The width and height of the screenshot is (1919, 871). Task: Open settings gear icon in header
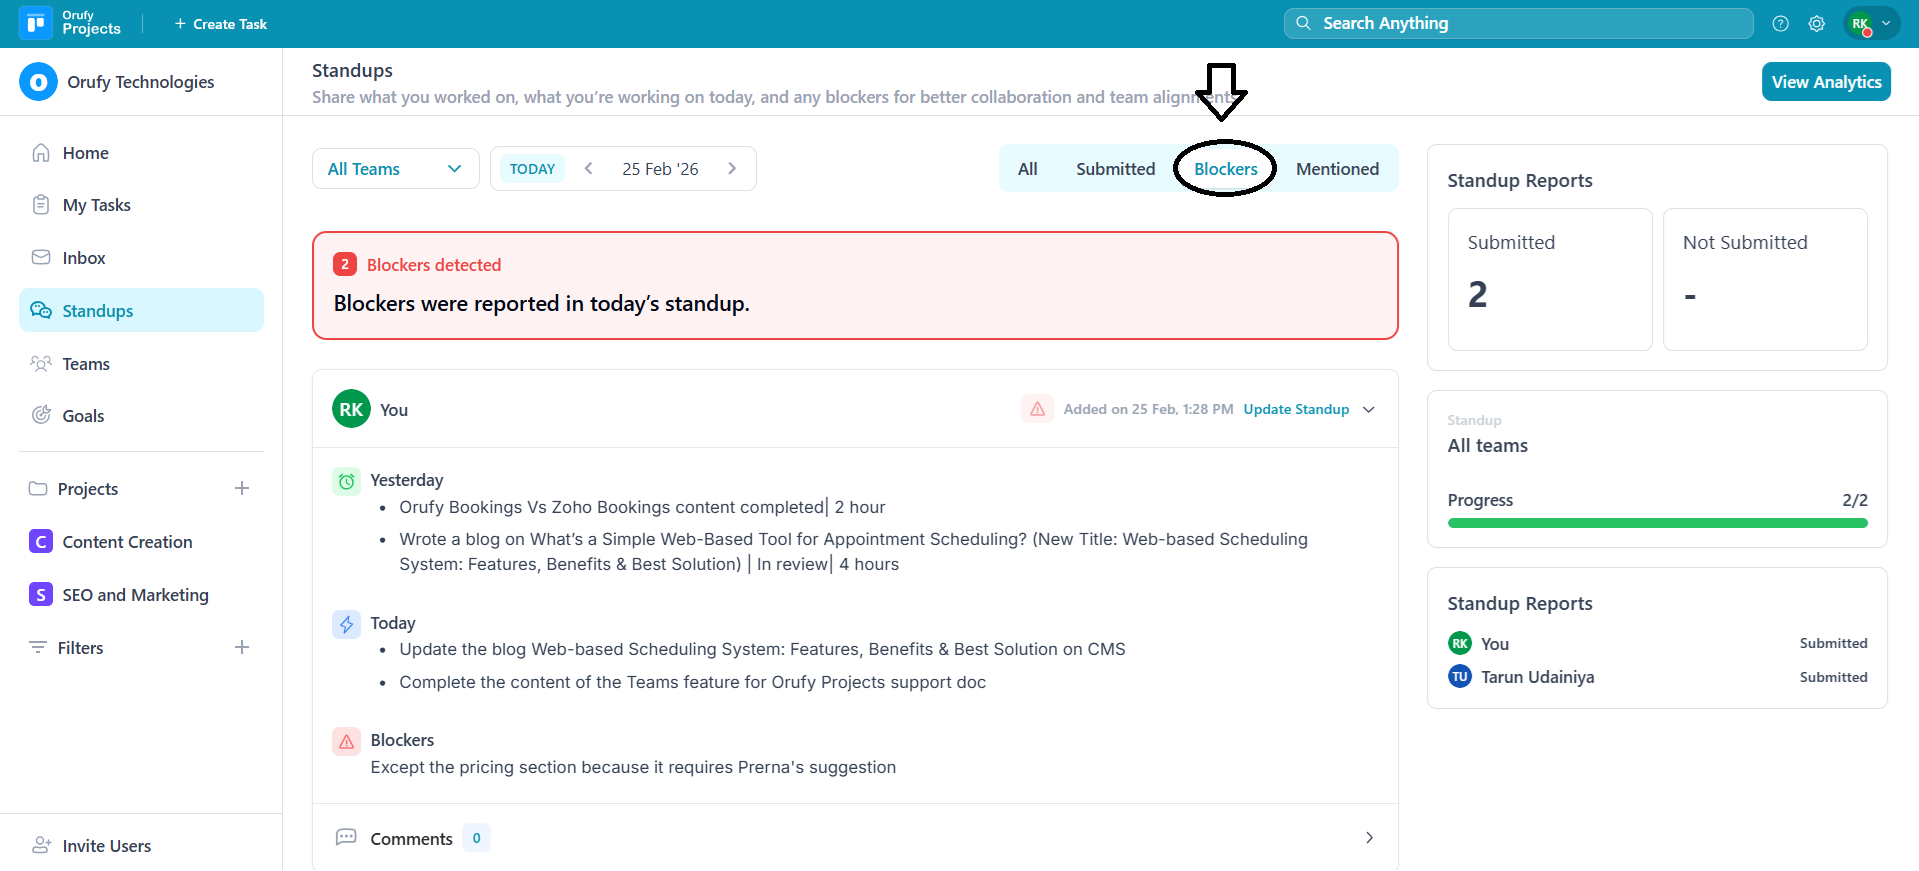[x=1817, y=24]
